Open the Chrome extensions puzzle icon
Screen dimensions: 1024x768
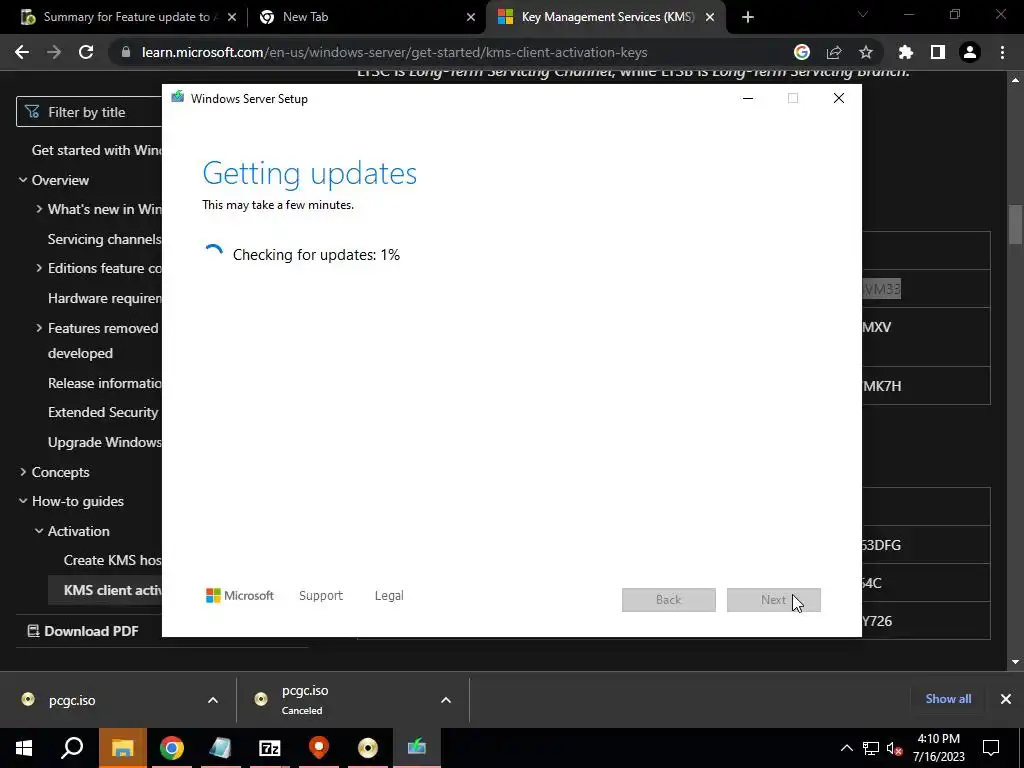[906, 52]
